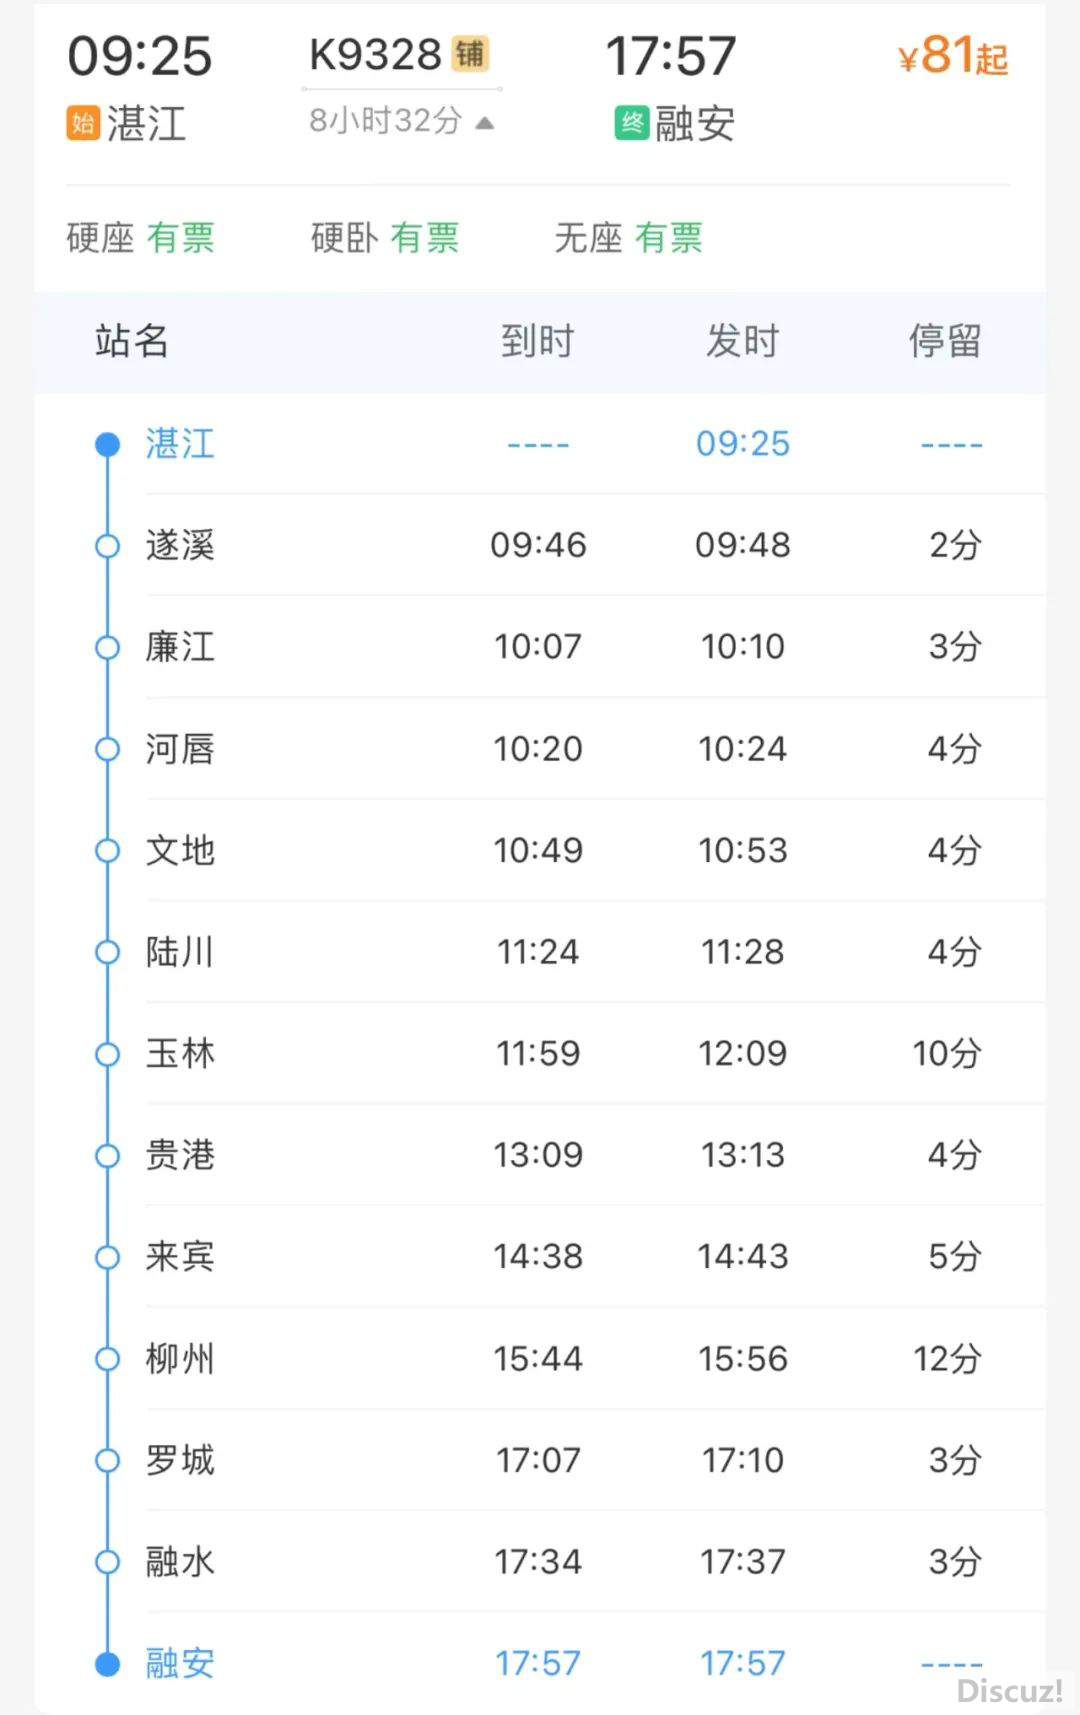Click the 铺 sleeper badge beside K9328
1080x1715 pixels.
[x=470, y=54]
